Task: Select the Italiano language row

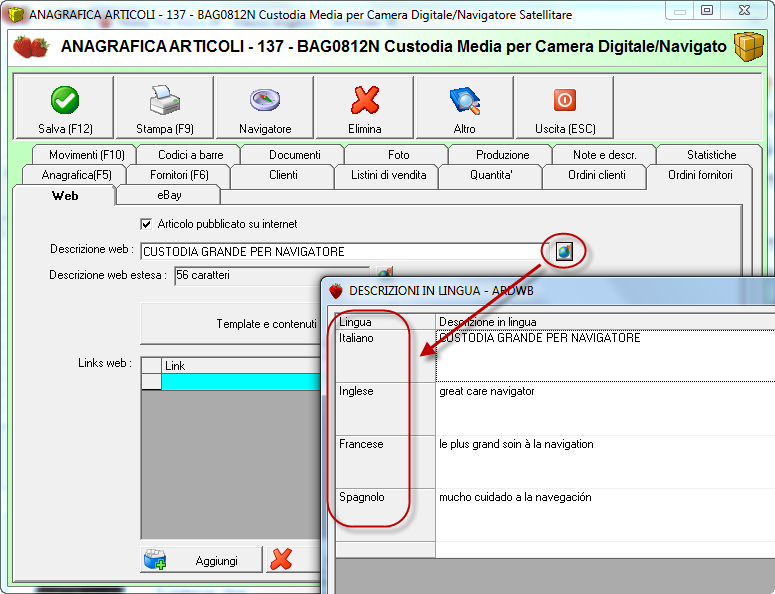Action: 386,356
